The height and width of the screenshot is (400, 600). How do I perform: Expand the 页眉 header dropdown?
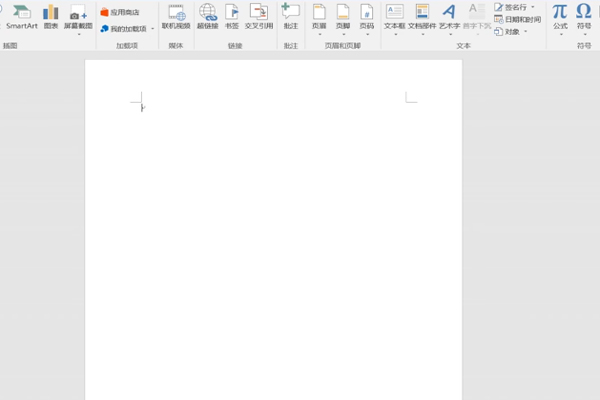pos(319,18)
